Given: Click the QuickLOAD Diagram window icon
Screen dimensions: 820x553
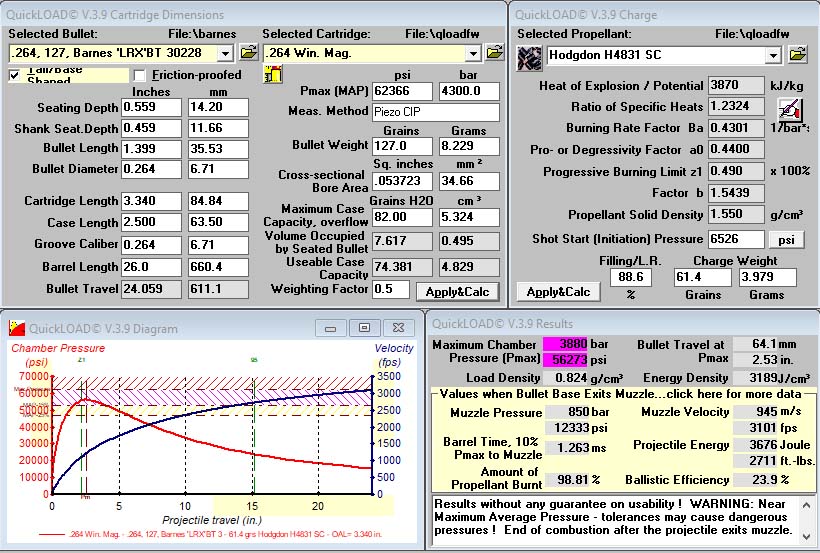Looking at the screenshot, I should (x=17, y=329).
